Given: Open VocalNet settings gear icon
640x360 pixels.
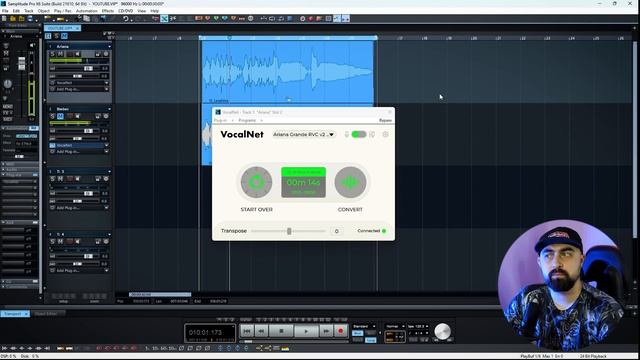Looking at the screenshot, I should (x=385, y=134).
